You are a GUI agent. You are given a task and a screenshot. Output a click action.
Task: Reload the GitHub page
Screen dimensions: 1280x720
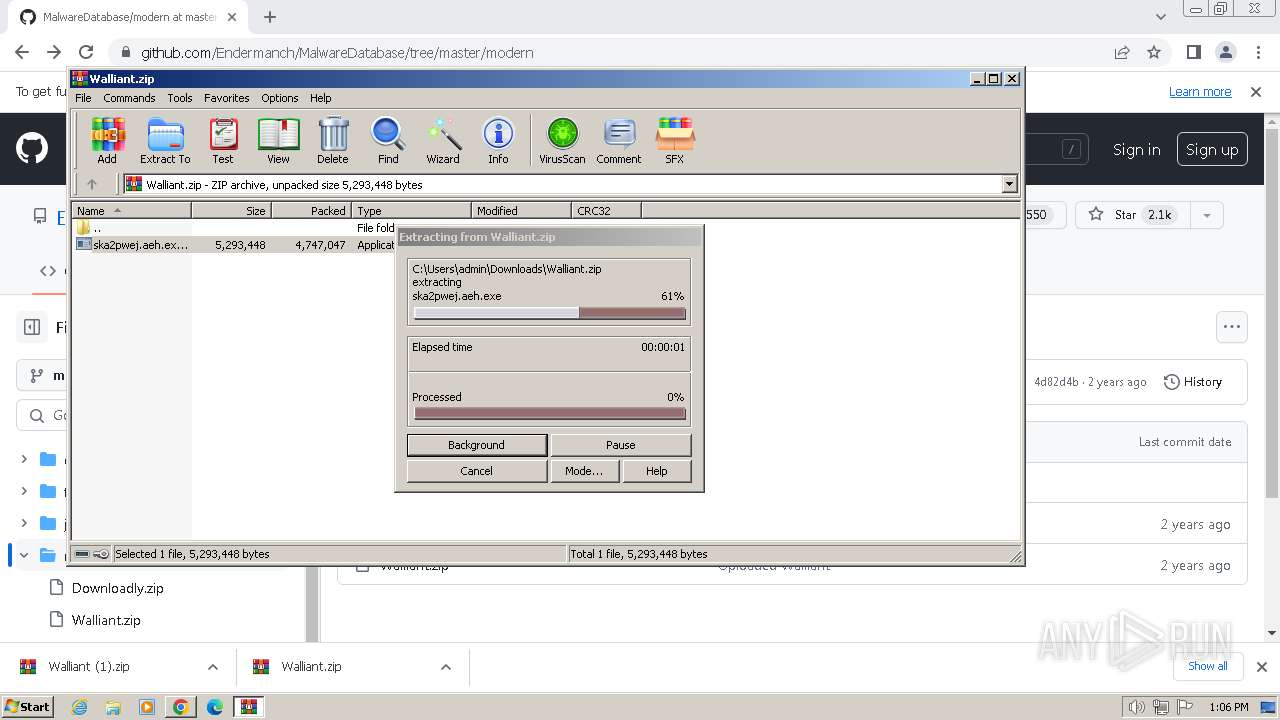[x=86, y=52]
